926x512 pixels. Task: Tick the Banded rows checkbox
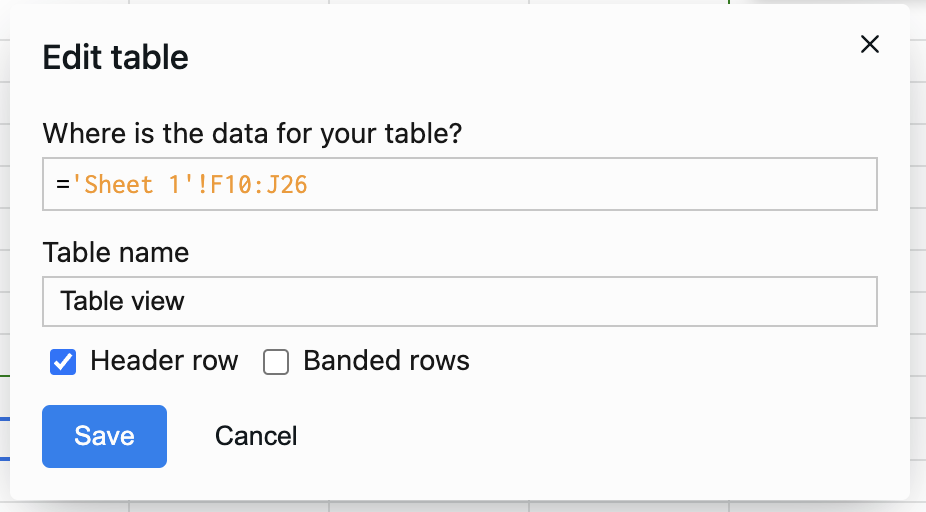click(276, 361)
